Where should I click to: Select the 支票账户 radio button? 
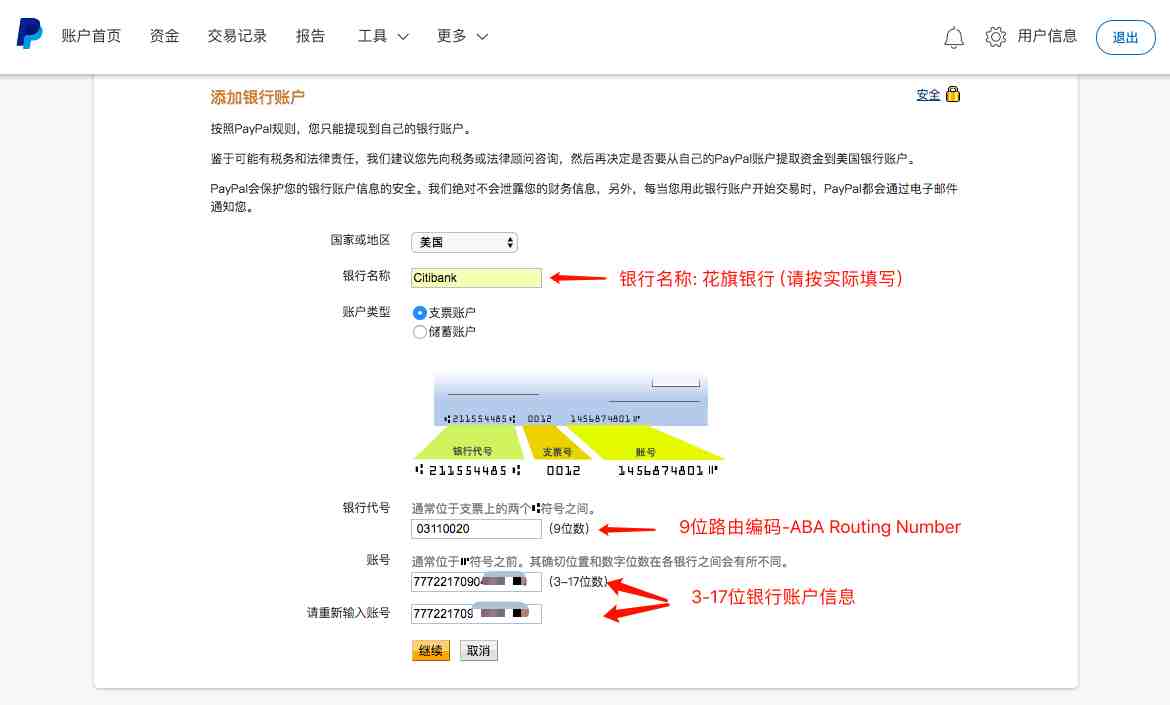coord(419,313)
